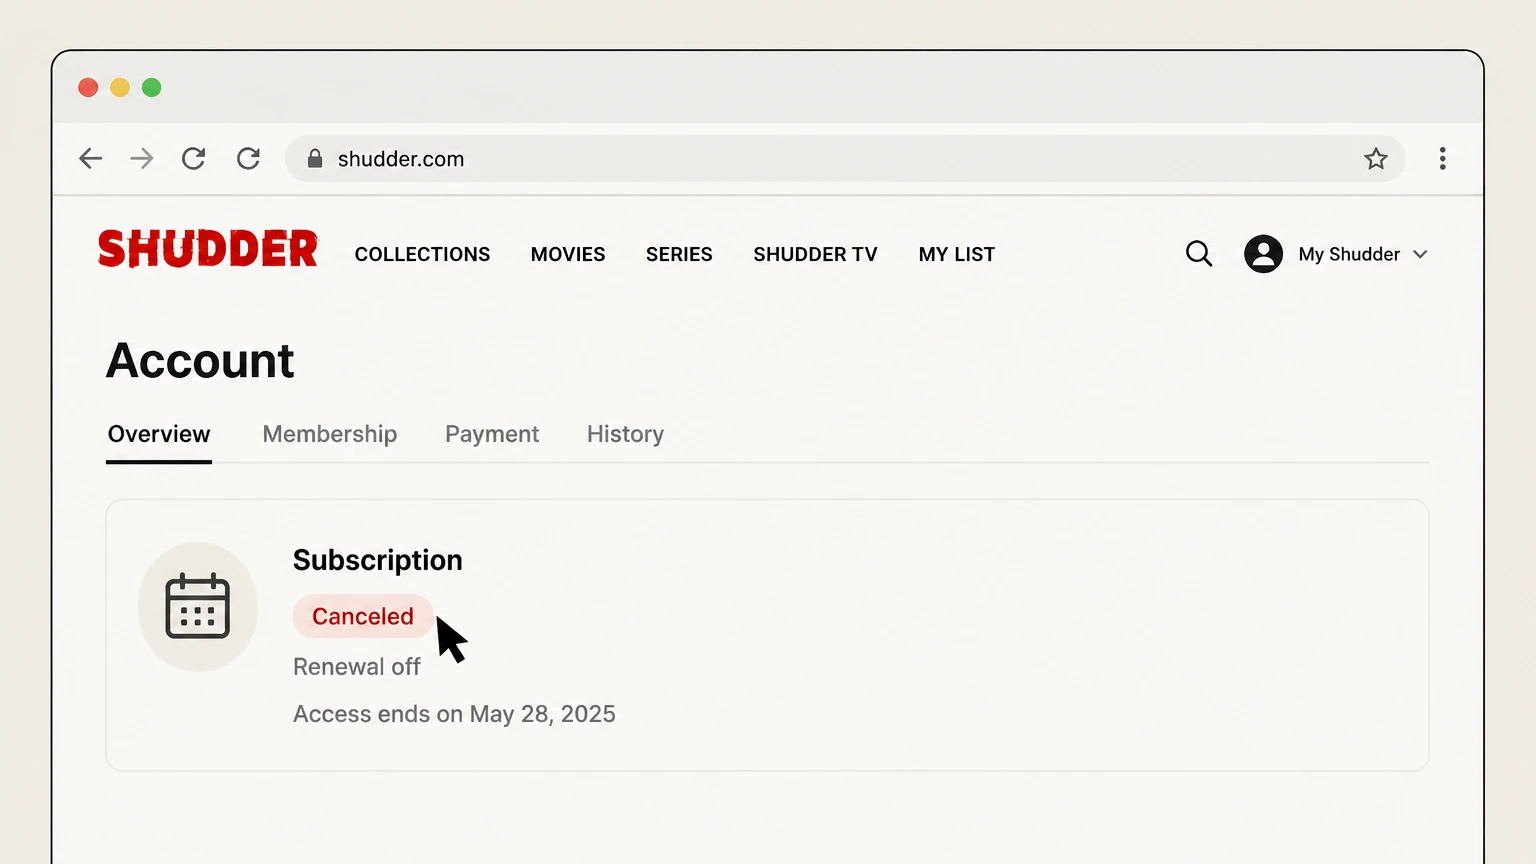This screenshot has width=1536, height=864.
Task: Open Shudder TV
Action: (x=815, y=254)
